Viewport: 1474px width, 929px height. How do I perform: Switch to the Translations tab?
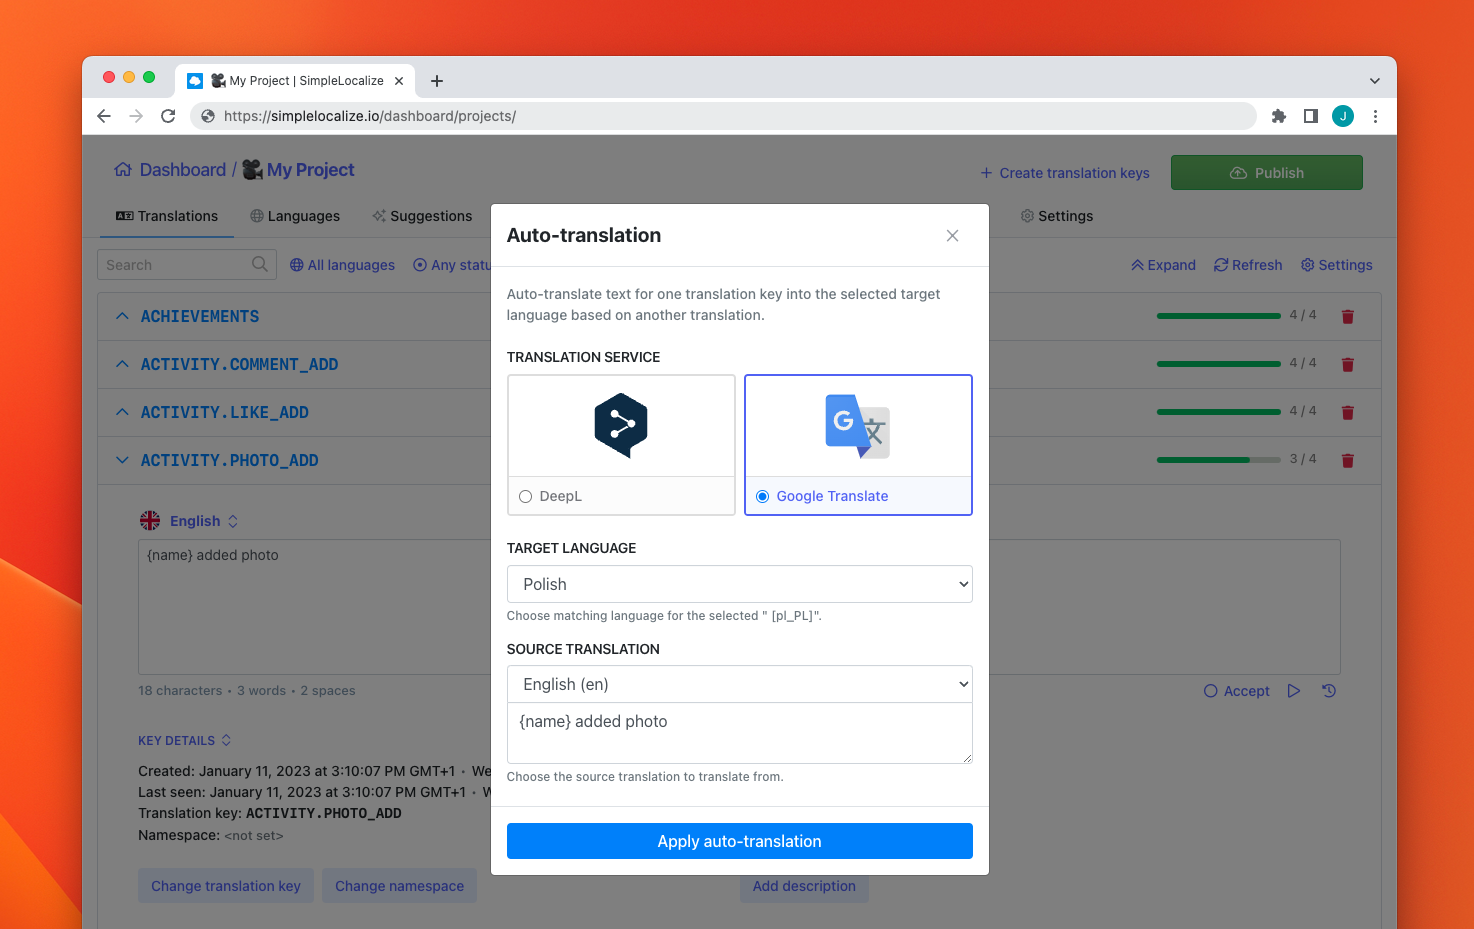tap(166, 216)
